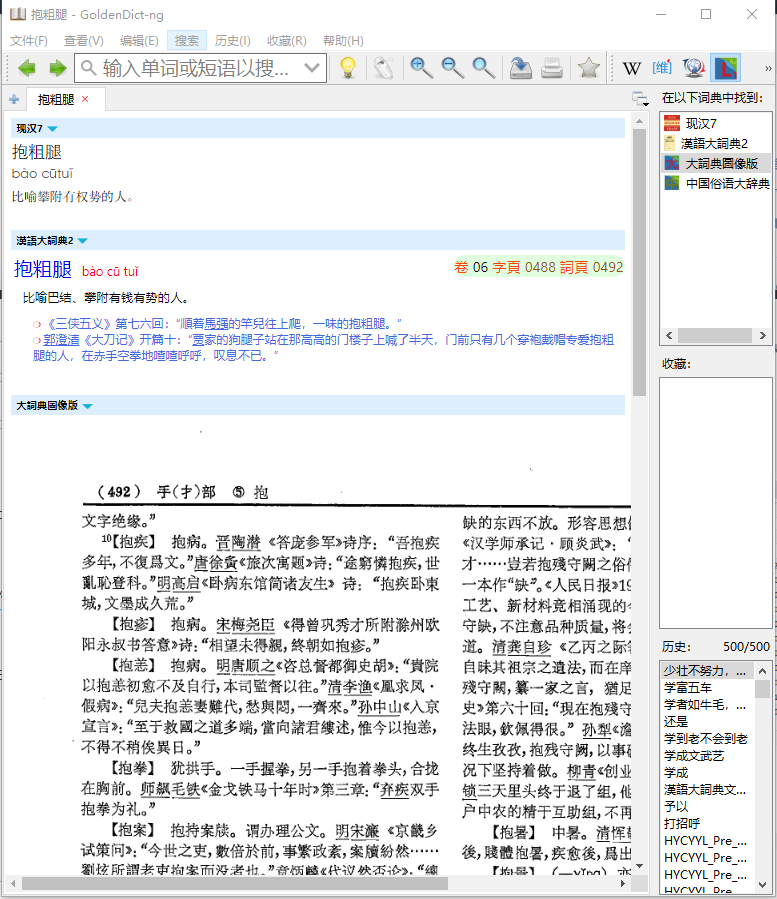Click the light bulb icon in toolbar

tap(348, 68)
